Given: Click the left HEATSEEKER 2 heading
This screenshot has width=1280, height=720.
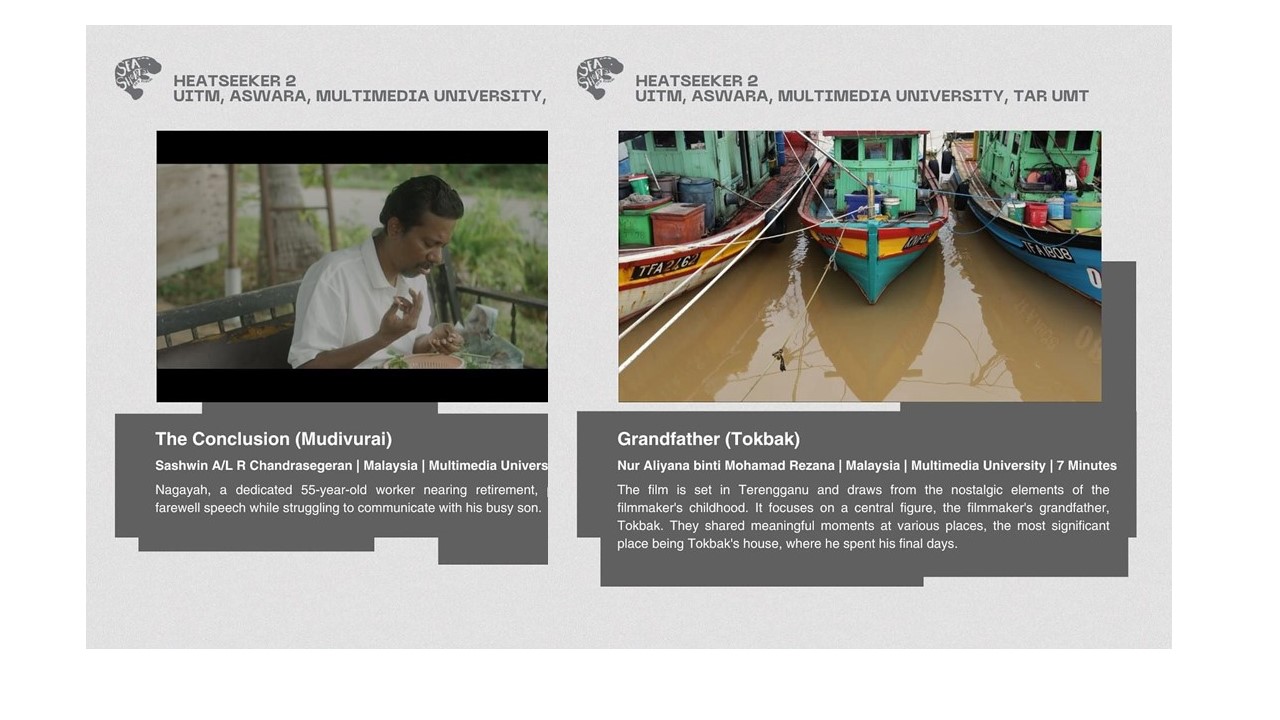Looking at the screenshot, I should click(x=234, y=81).
